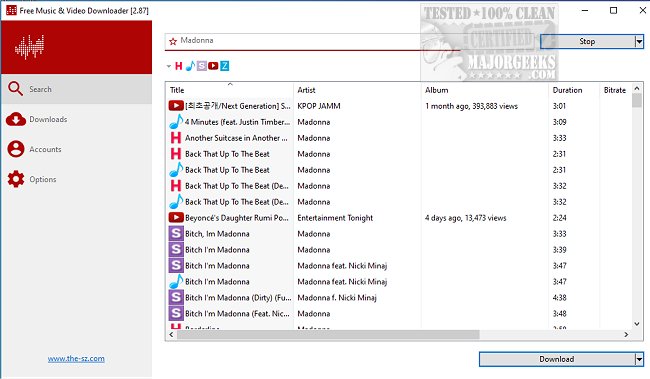Click music note icon of 4 Minutes track
Image resolution: width=650 pixels, height=379 pixels.
pos(176,121)
